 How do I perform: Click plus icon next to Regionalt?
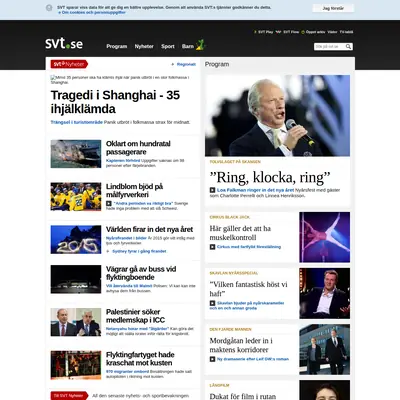173,64
